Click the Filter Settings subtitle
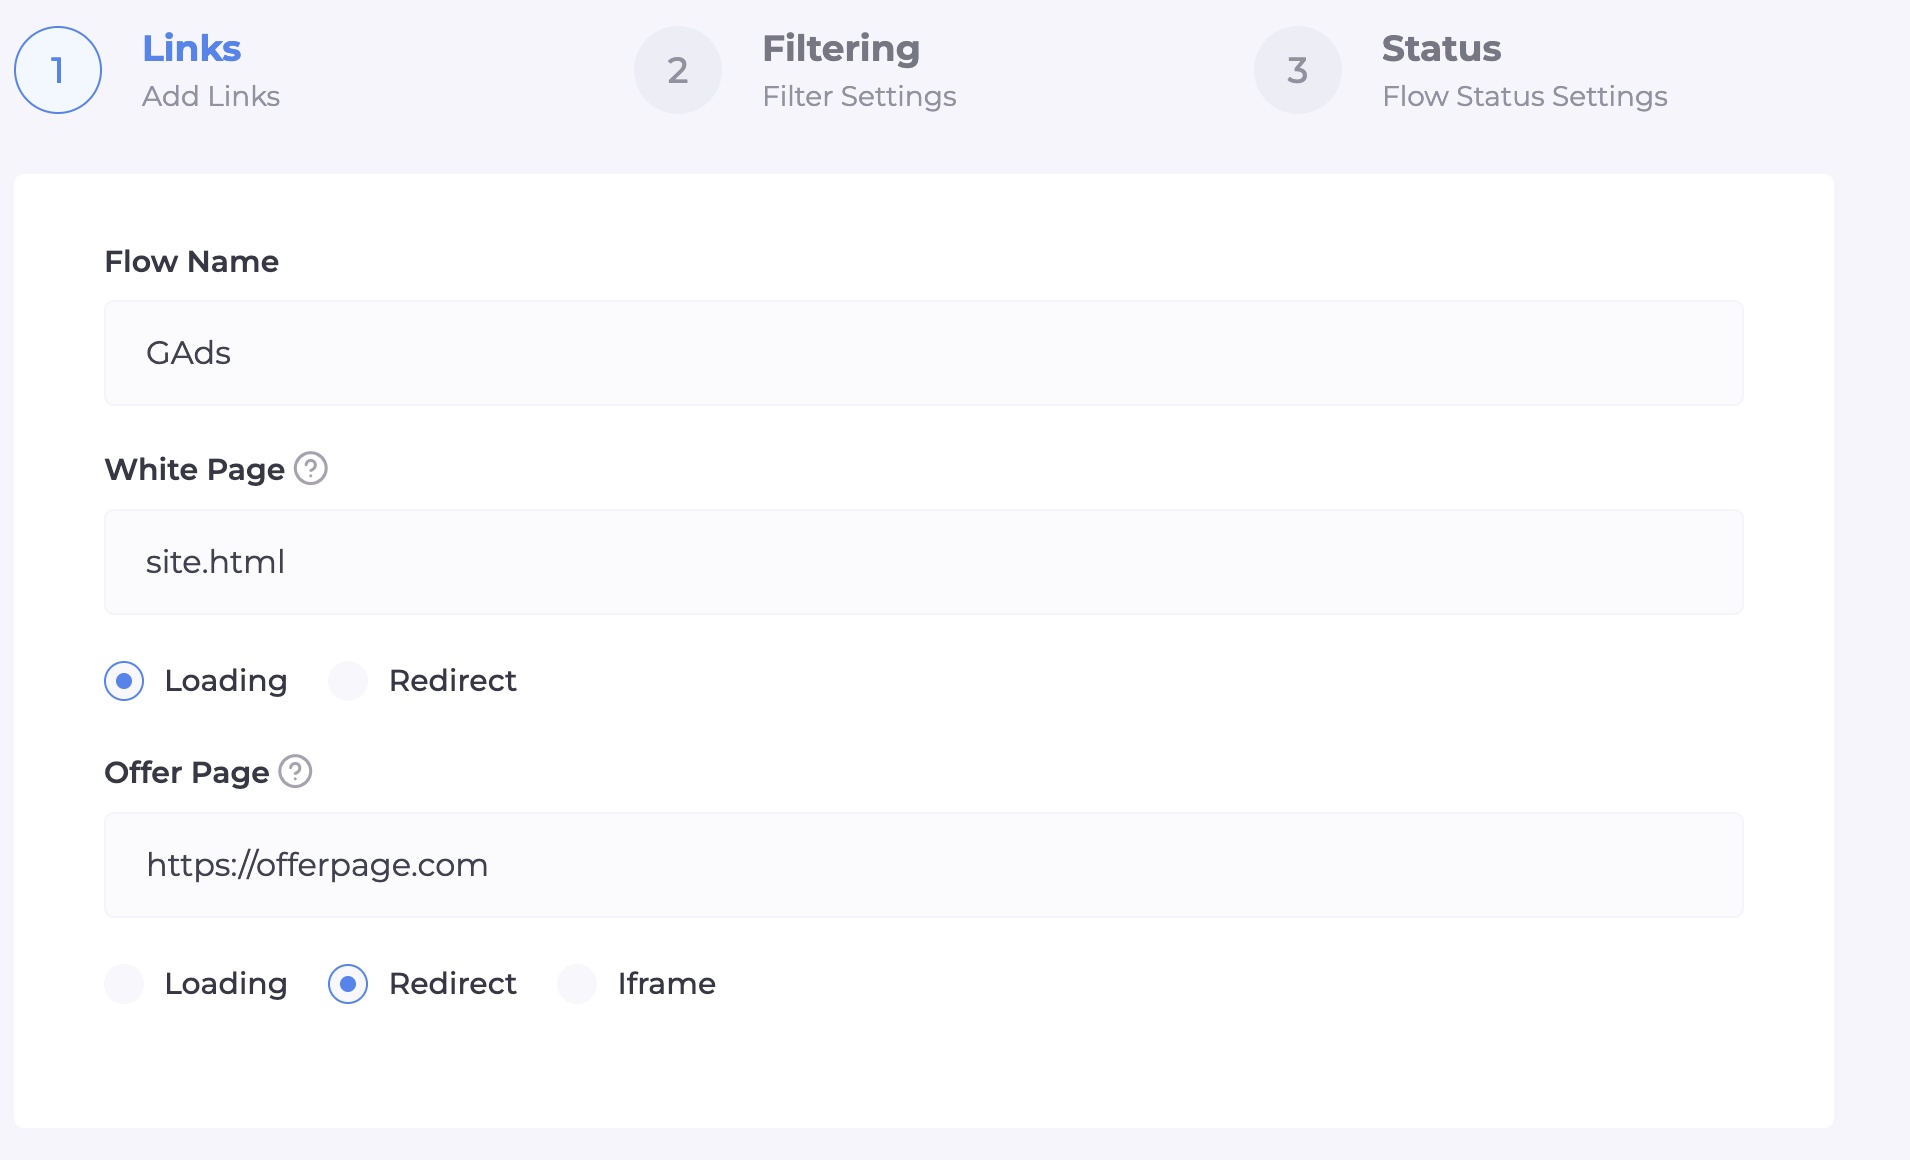Screen dimensions: 1910x1160 coord(859,96)
